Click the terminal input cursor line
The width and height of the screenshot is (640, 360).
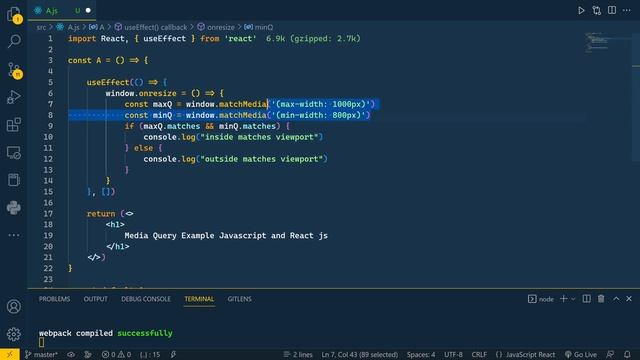point(42,342)
